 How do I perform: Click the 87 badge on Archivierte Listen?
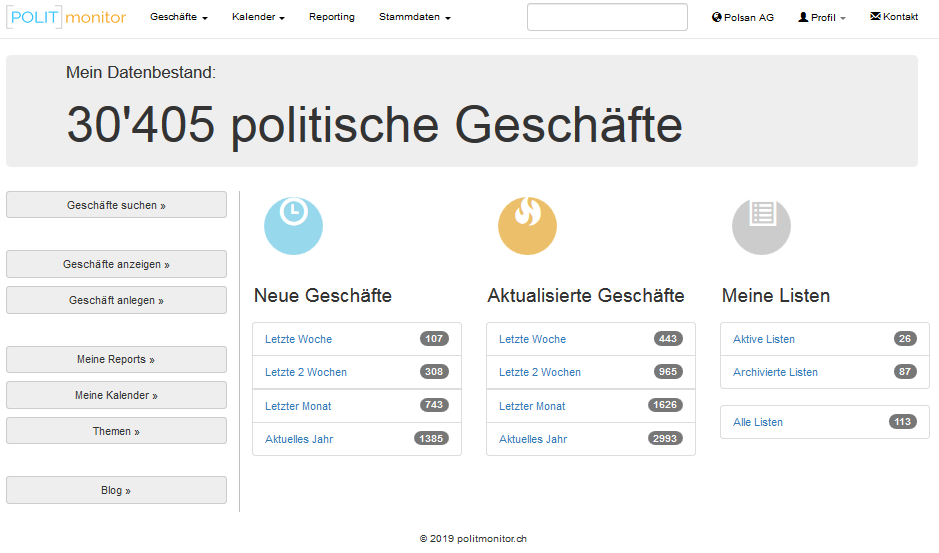click(905, 371)
